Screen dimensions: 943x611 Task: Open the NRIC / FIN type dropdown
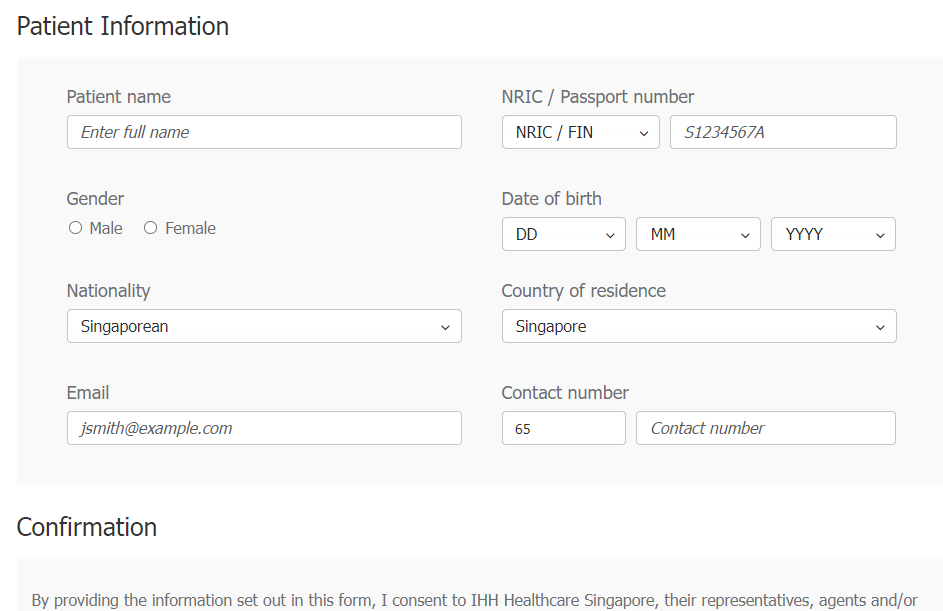(580, 132)
